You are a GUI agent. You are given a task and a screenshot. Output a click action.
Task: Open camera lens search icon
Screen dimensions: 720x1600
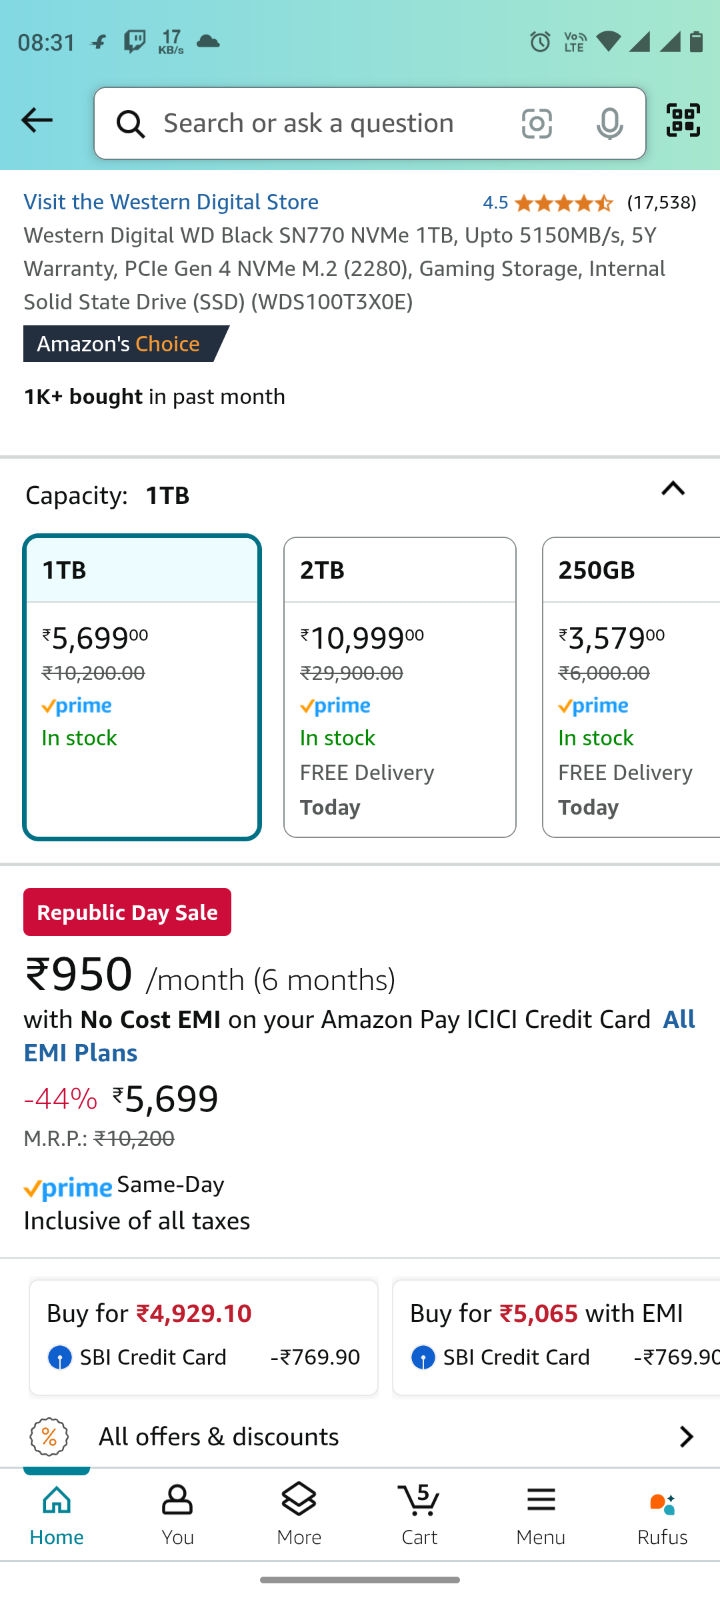coord(537,123)
